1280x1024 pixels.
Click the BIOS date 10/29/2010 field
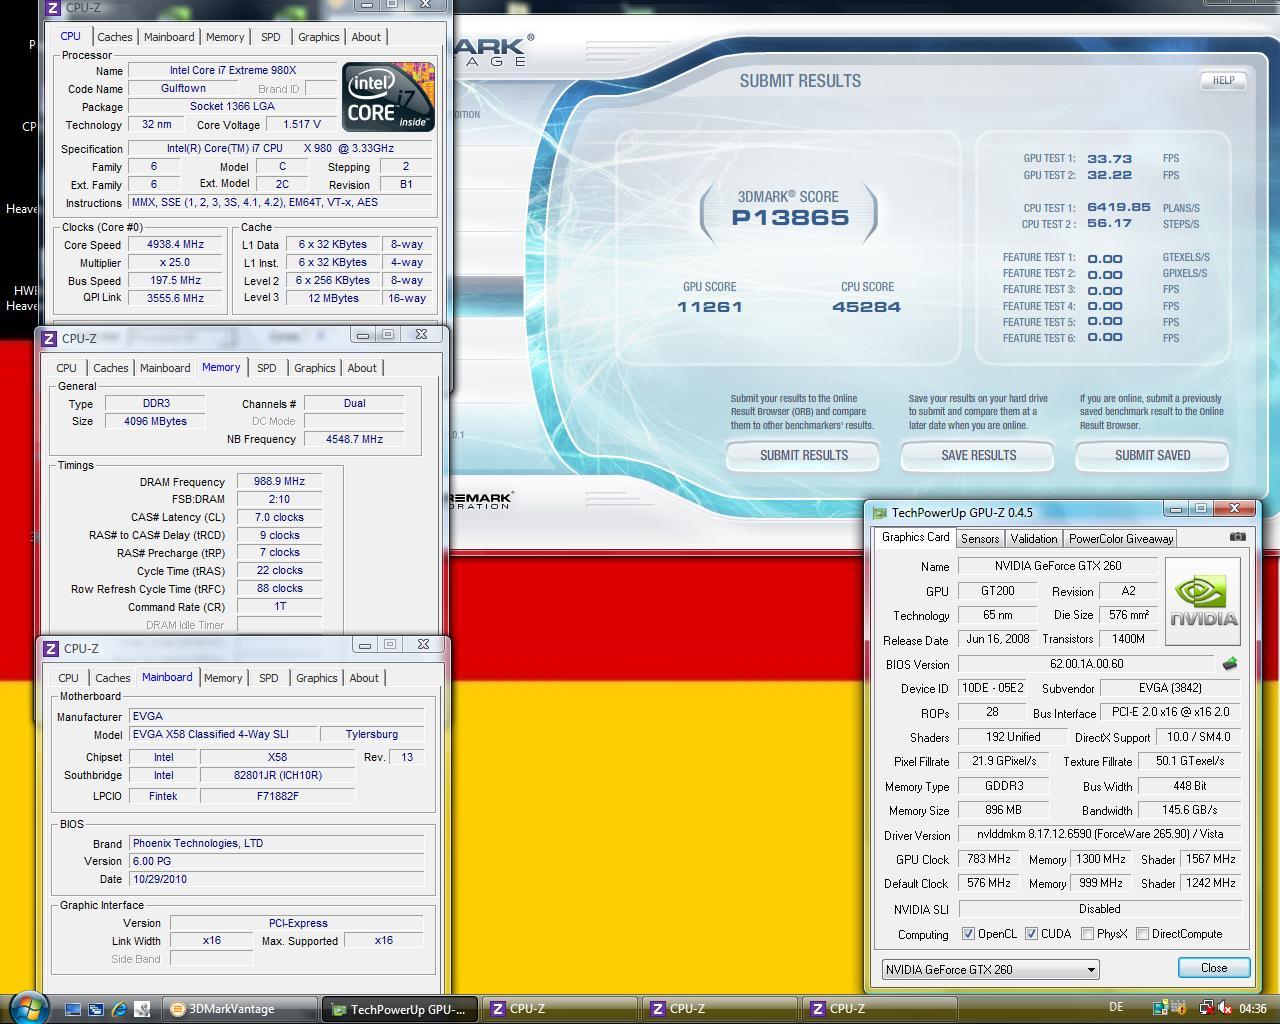[277, 880]
